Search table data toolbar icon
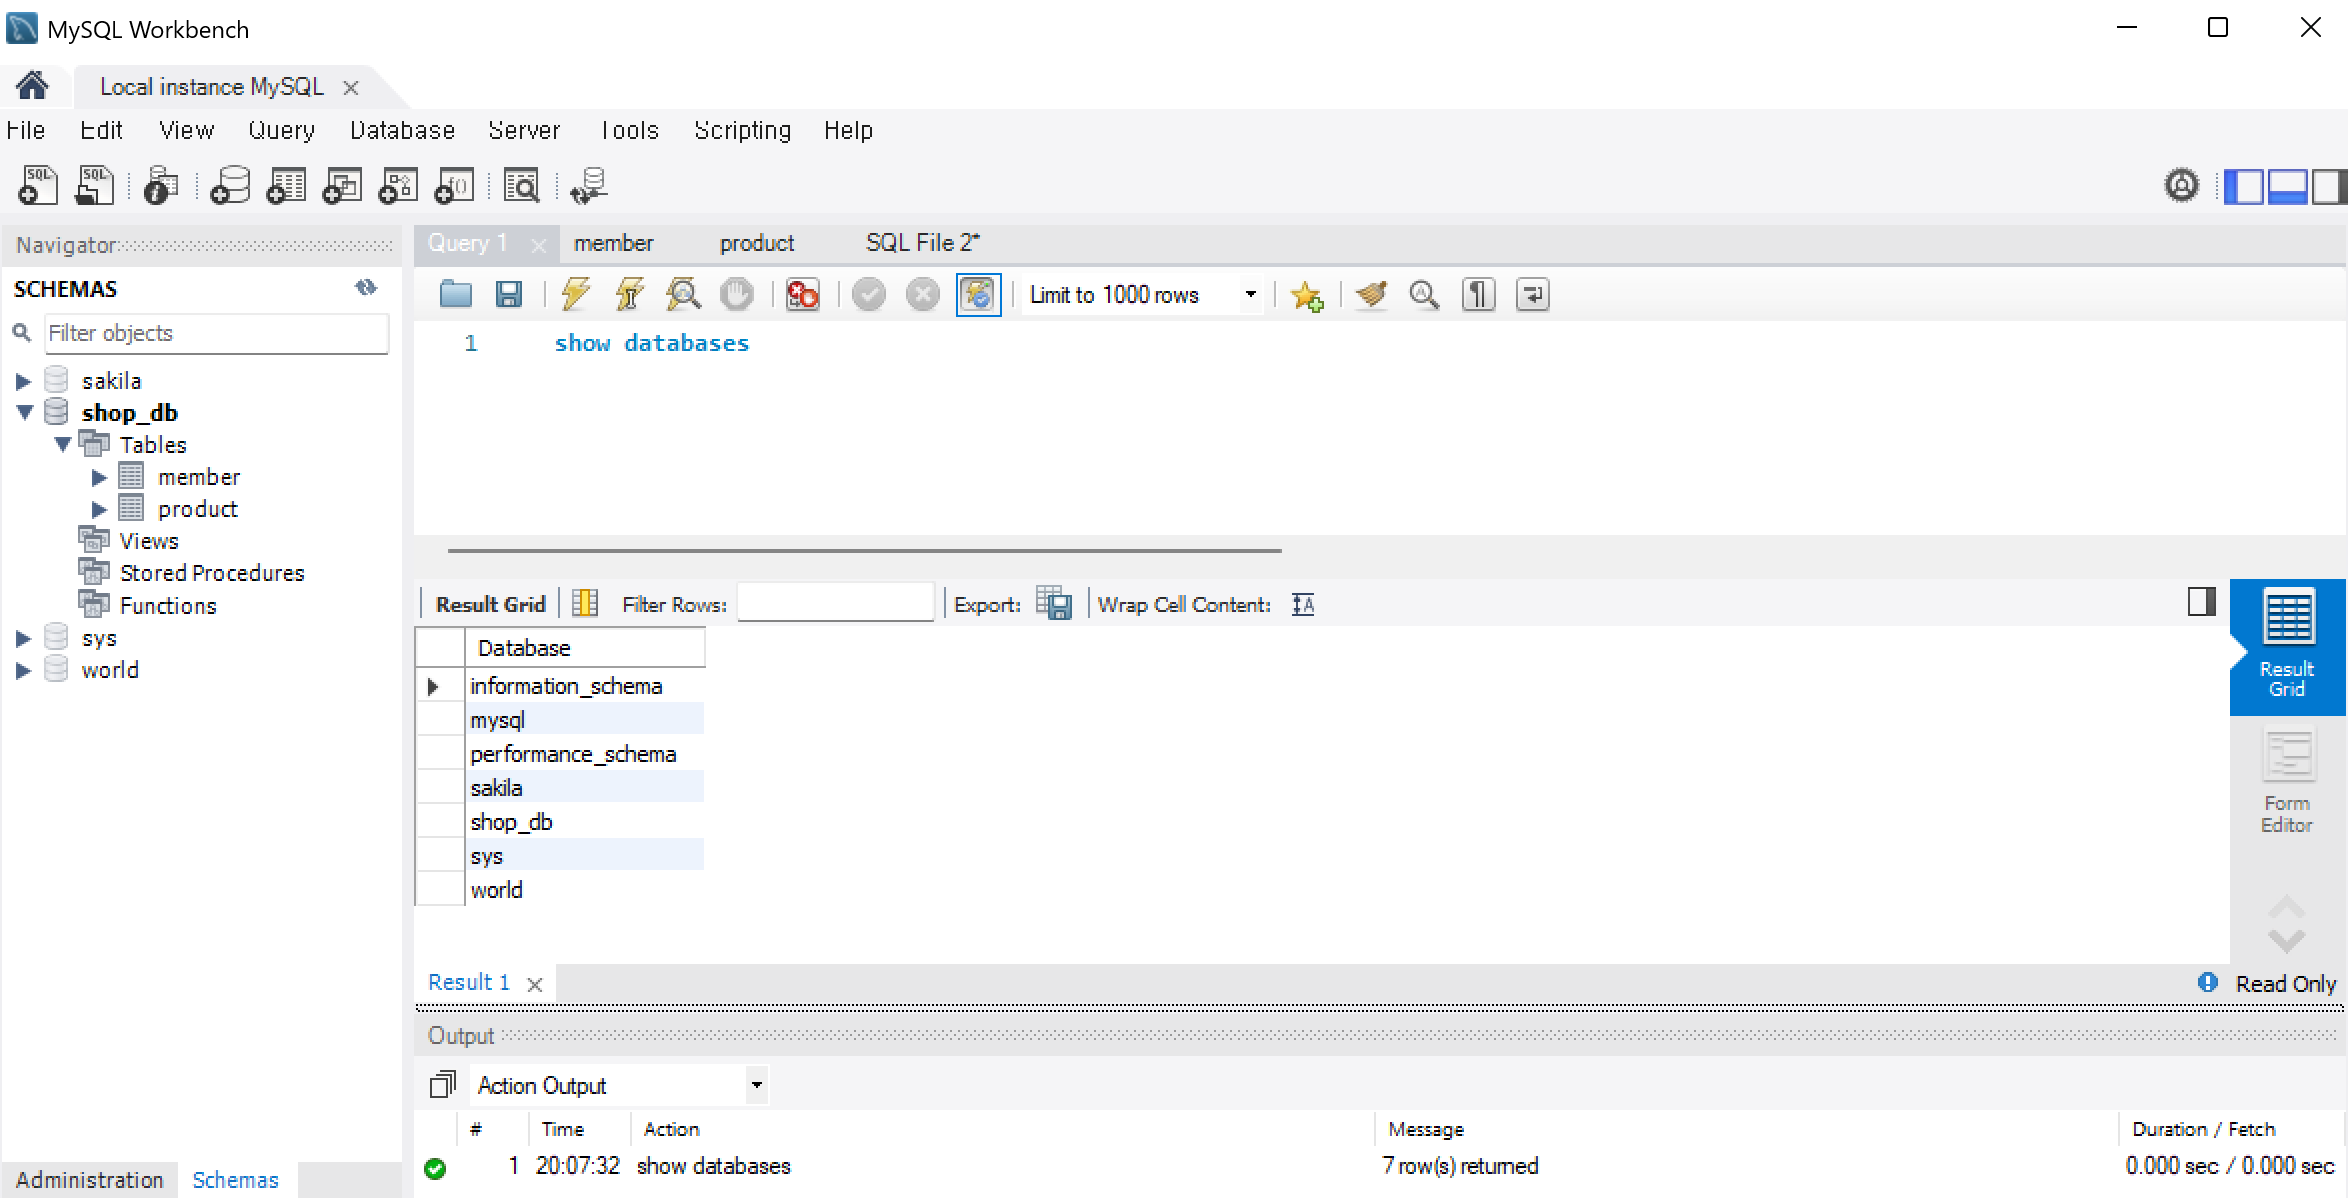2348x1198 pixels. [x=522, y=186]
